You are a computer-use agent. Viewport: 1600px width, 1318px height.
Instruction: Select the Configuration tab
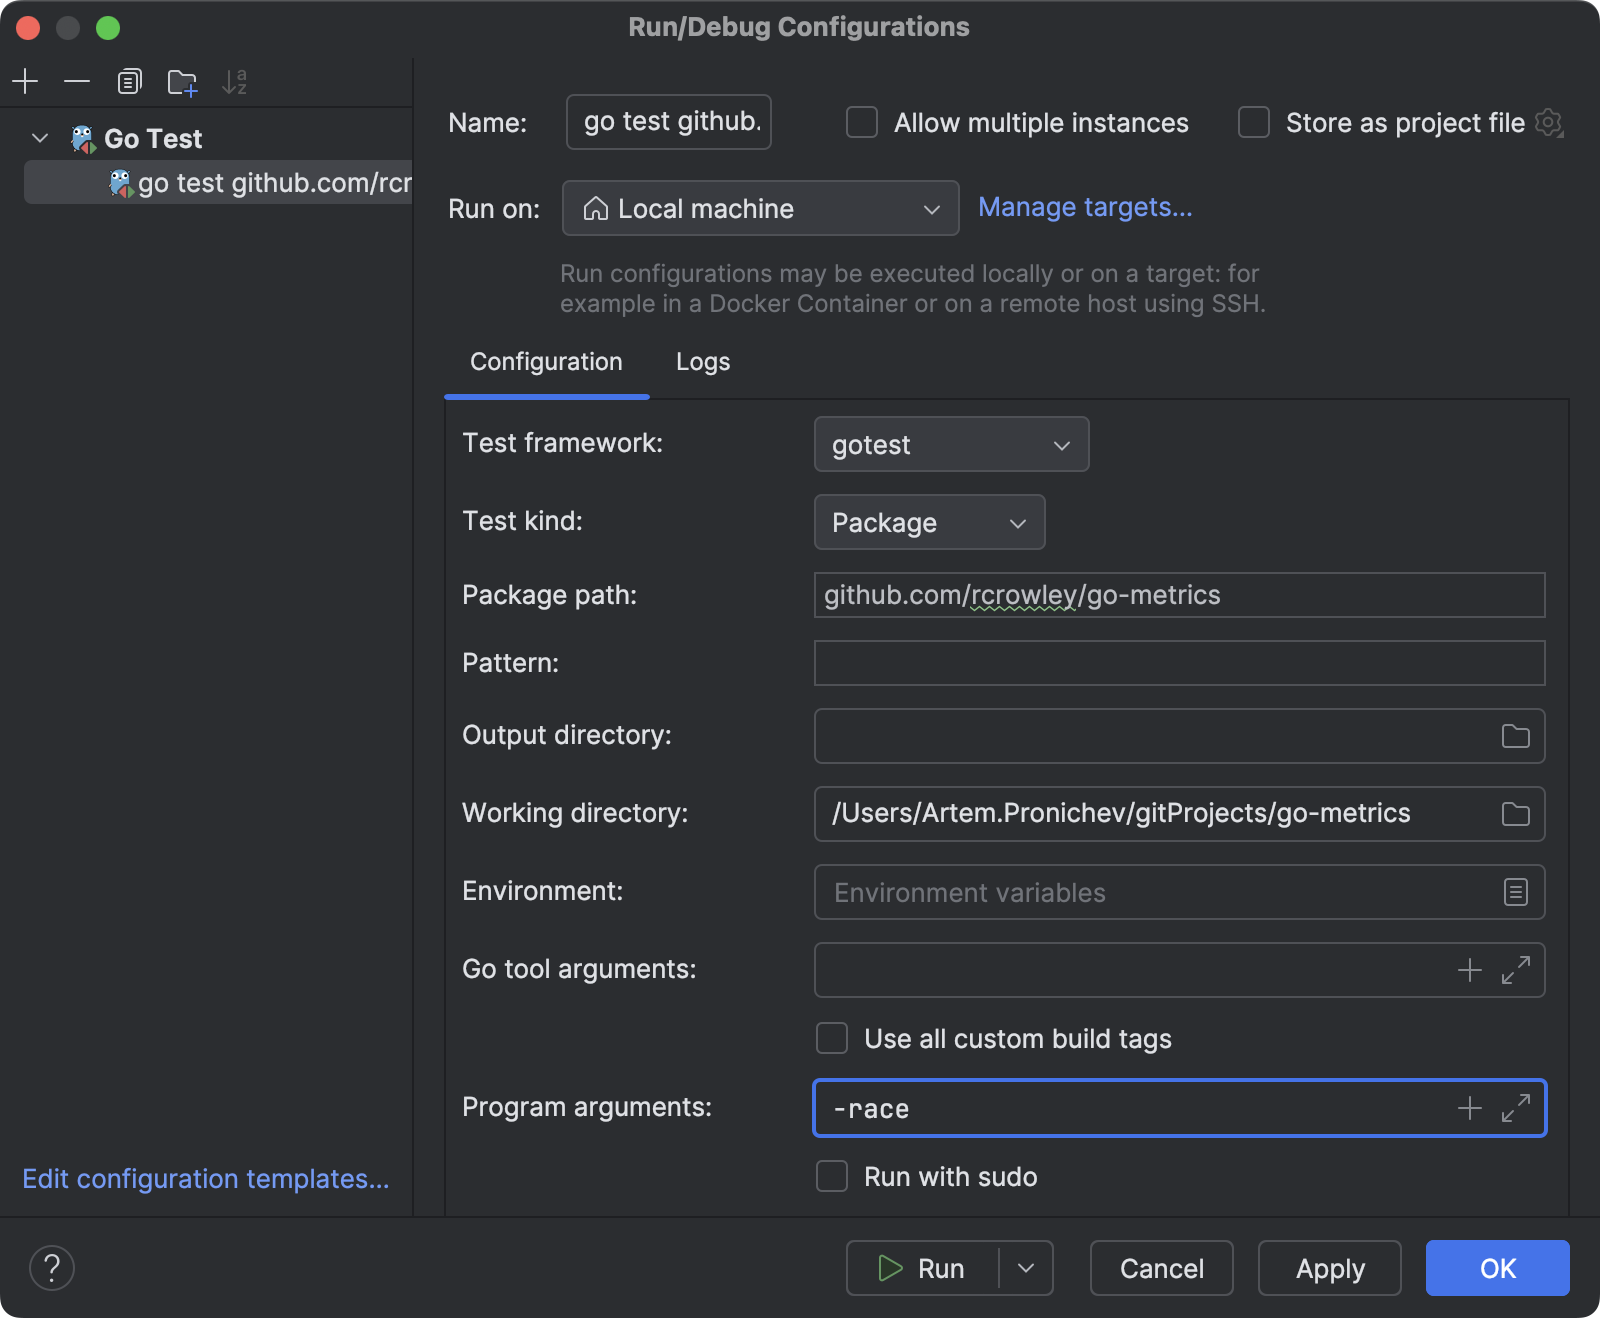[x=546, y=362]
